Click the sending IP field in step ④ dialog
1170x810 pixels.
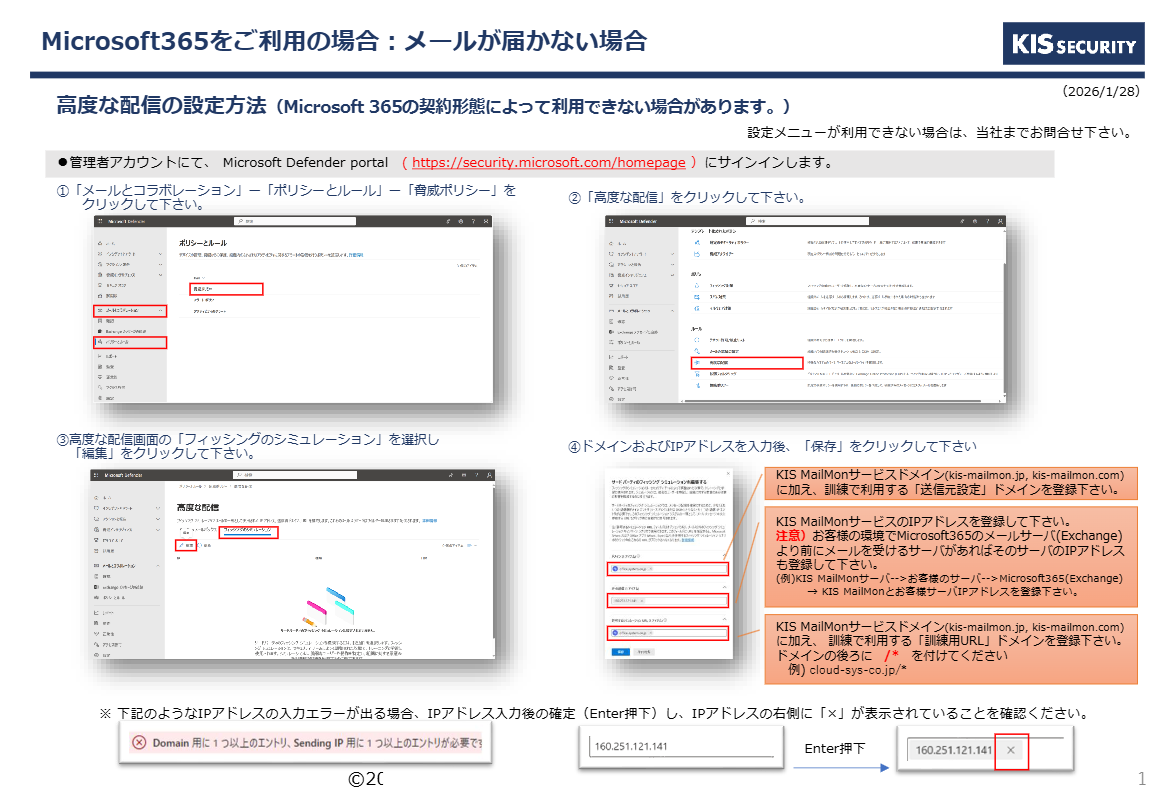tap(668, 600)
